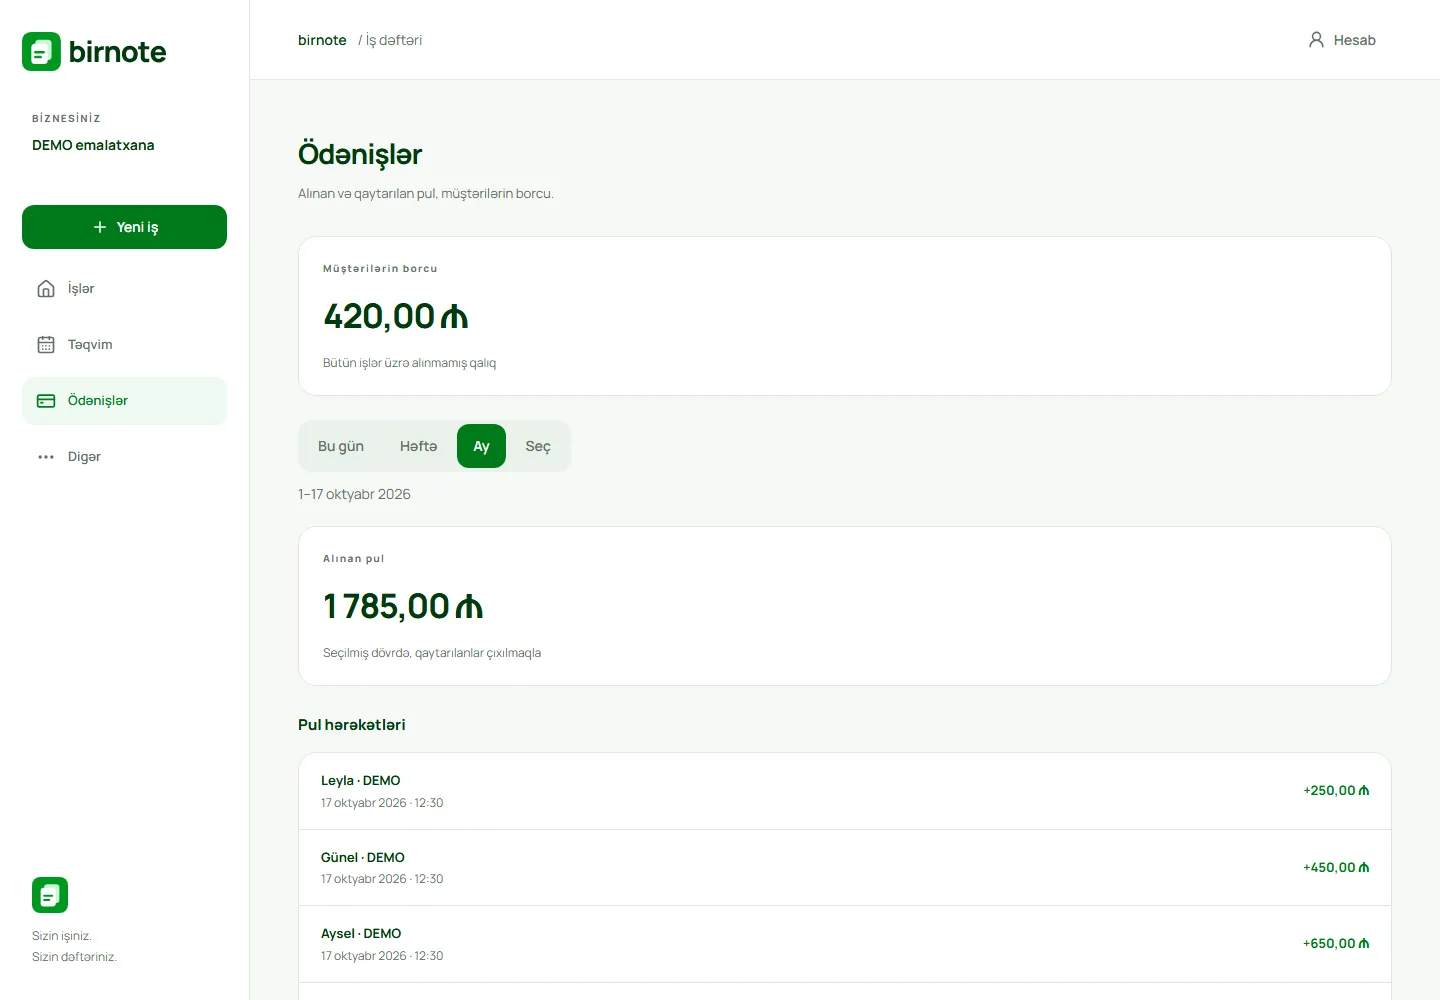Click the birnote logo icon in sidebar

click(41, 52)
